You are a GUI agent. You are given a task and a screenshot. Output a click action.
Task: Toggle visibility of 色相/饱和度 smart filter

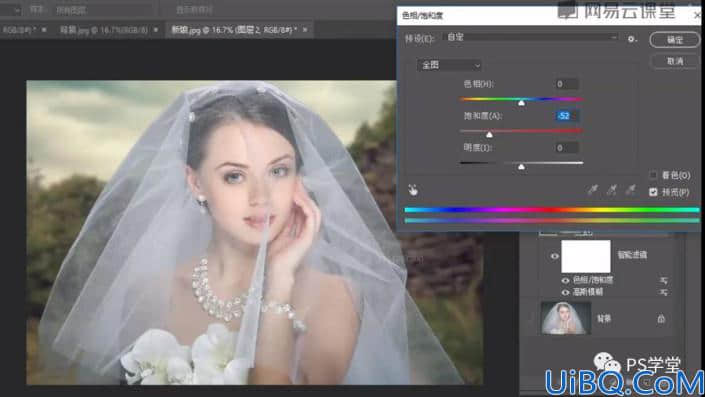(566, 280)
